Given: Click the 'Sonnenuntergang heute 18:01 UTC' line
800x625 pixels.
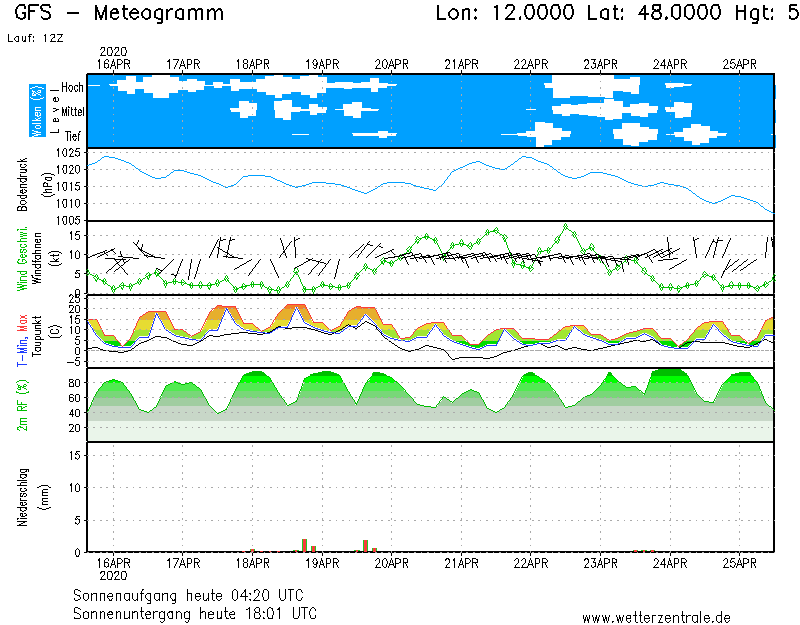Looking at the screenshot, I should click(195, 613).
